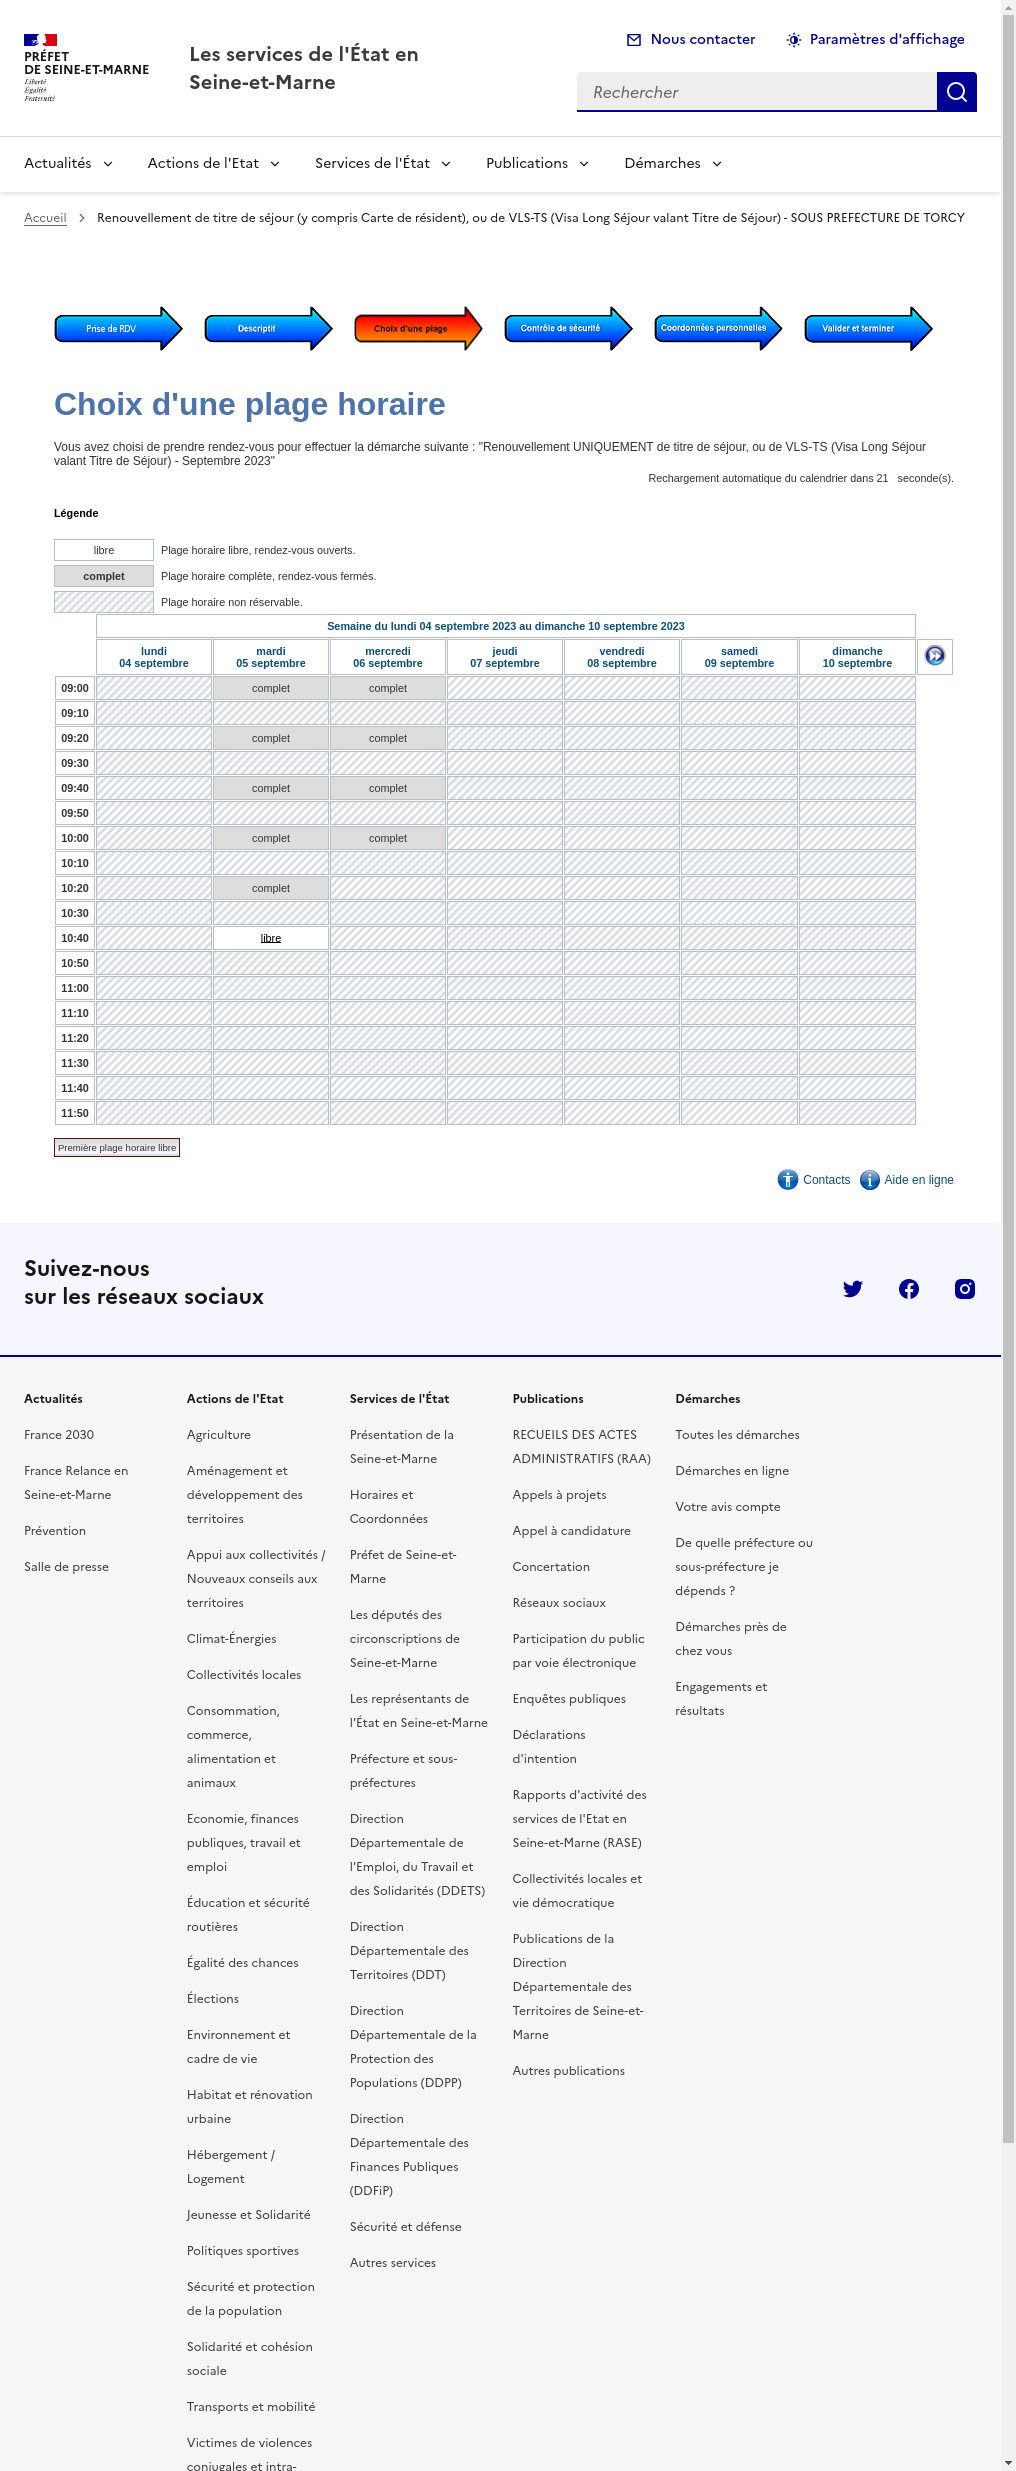The width and height of the screenshot is (1016, 2471).
Task: Open Votre avis compte footer link
Action: point(728,1507)
